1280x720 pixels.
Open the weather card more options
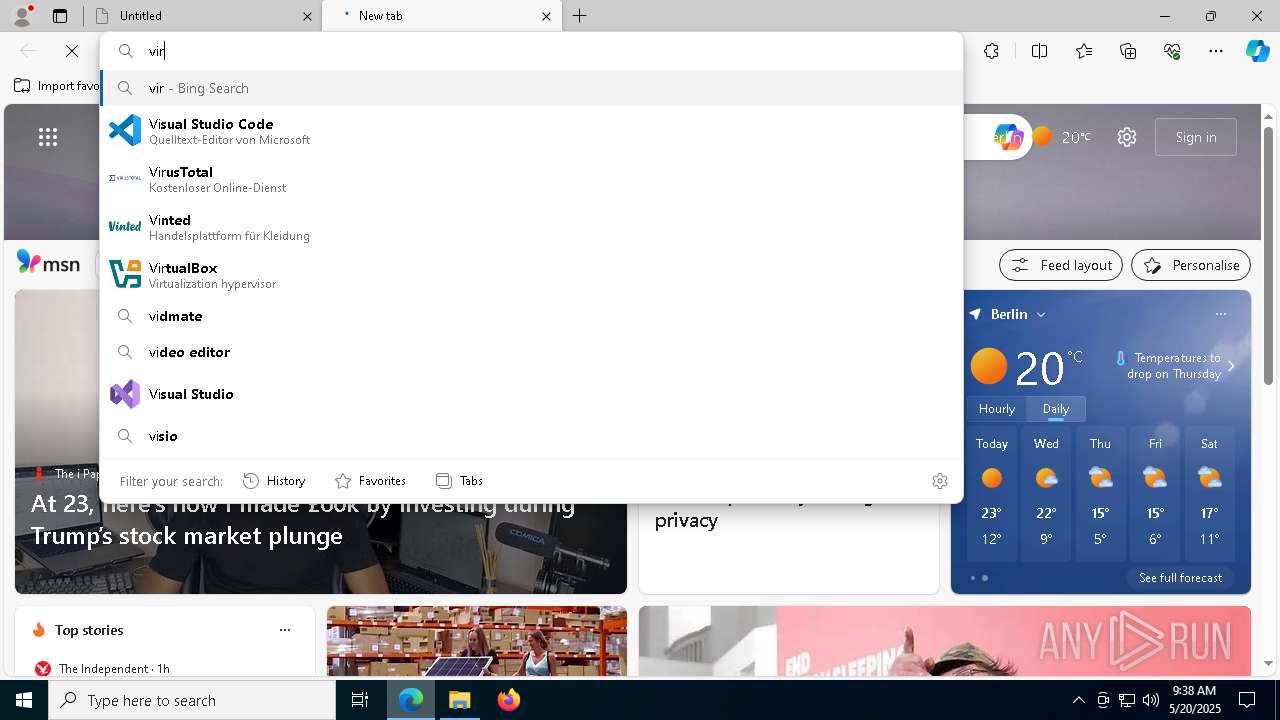click(x=1220, y=314)
